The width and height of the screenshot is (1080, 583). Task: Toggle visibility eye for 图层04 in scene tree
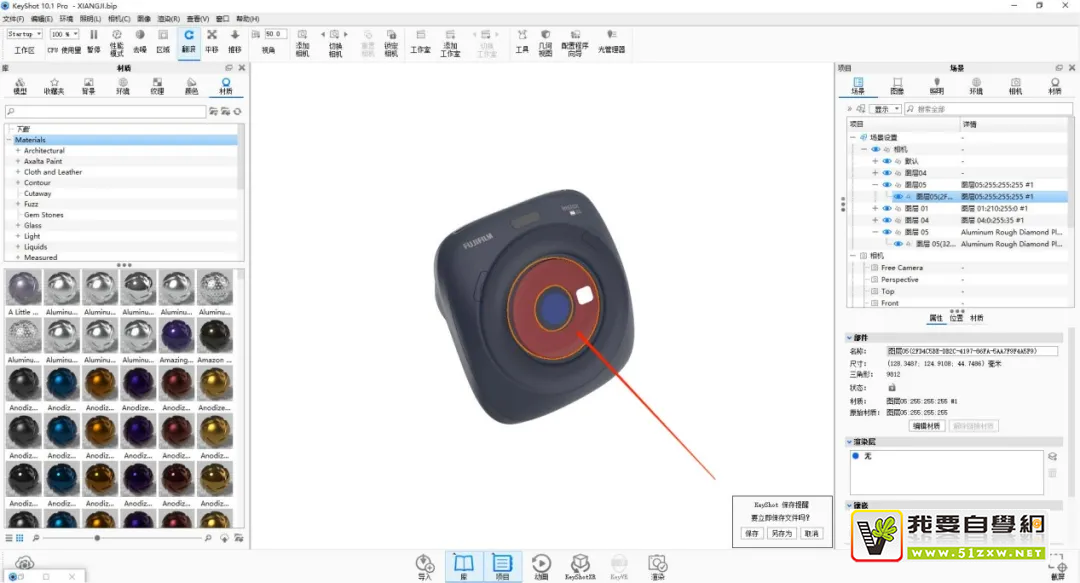click(x=887, y=173)
